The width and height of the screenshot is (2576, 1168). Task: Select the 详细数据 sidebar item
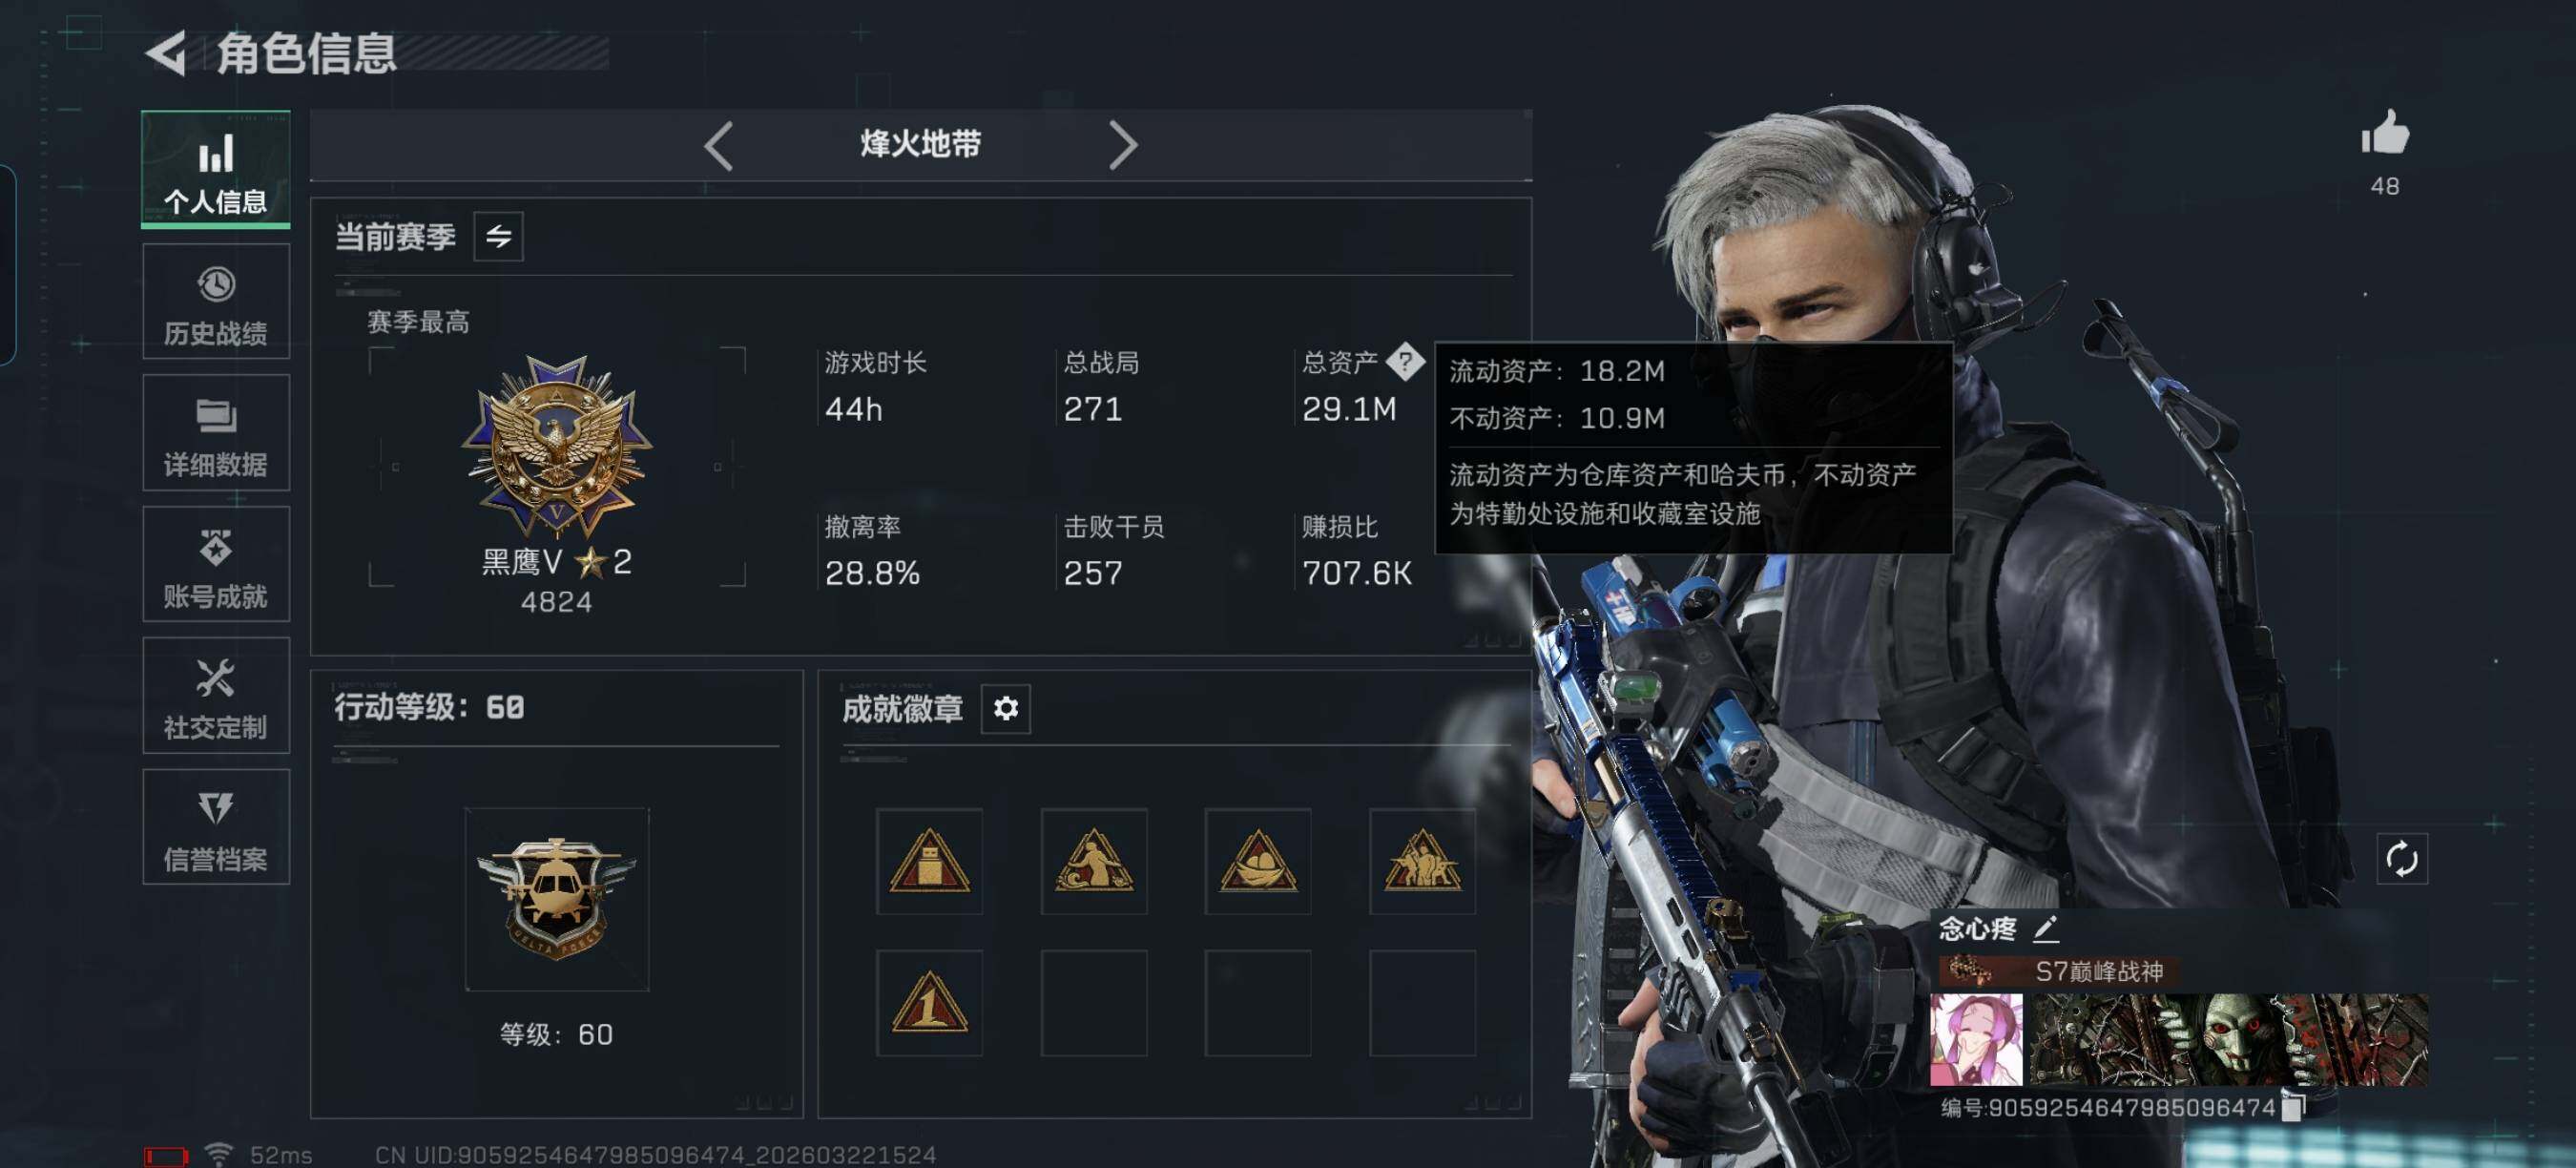[x=216, y=433]
